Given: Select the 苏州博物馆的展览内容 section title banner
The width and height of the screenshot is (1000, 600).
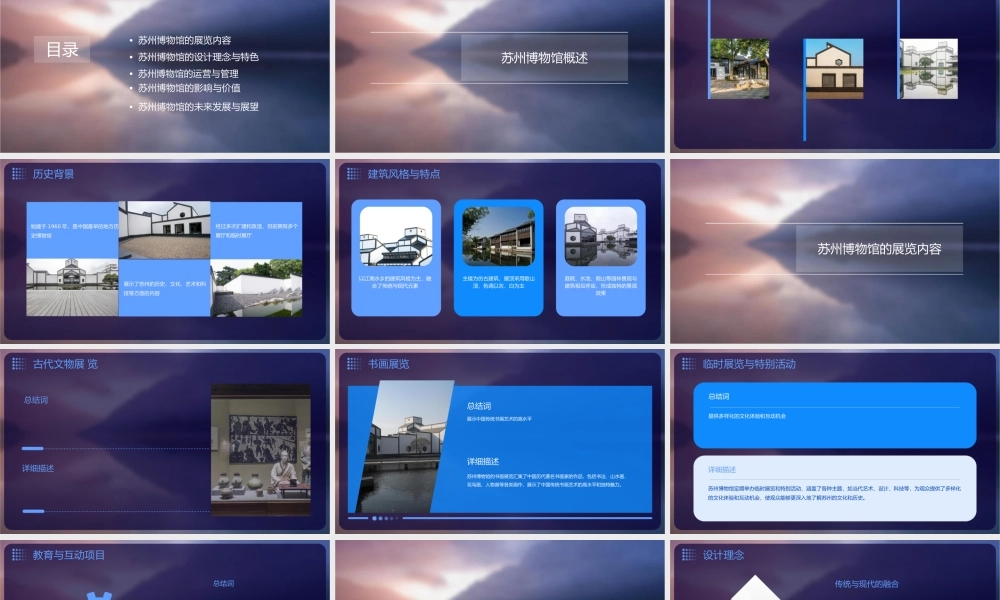Looking at the screenshot, I should click(x=879, y=249).
